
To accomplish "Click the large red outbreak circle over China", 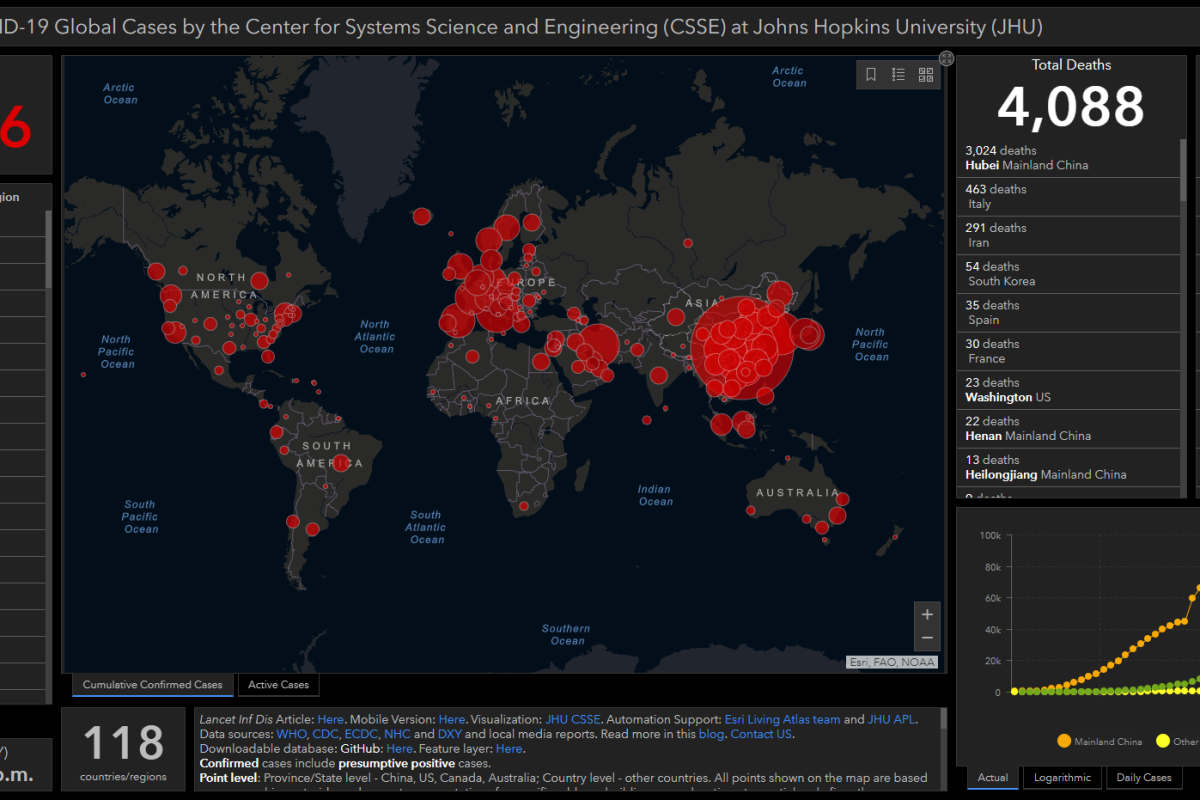I will (x=740, y=345).
